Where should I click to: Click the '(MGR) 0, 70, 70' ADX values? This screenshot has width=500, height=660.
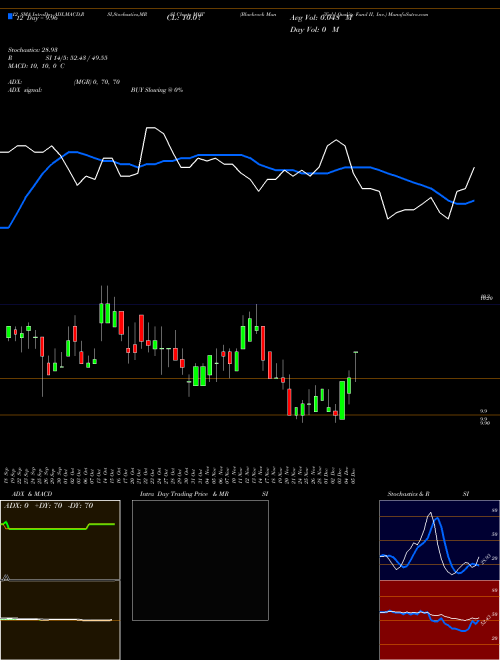tap(97, 82)
